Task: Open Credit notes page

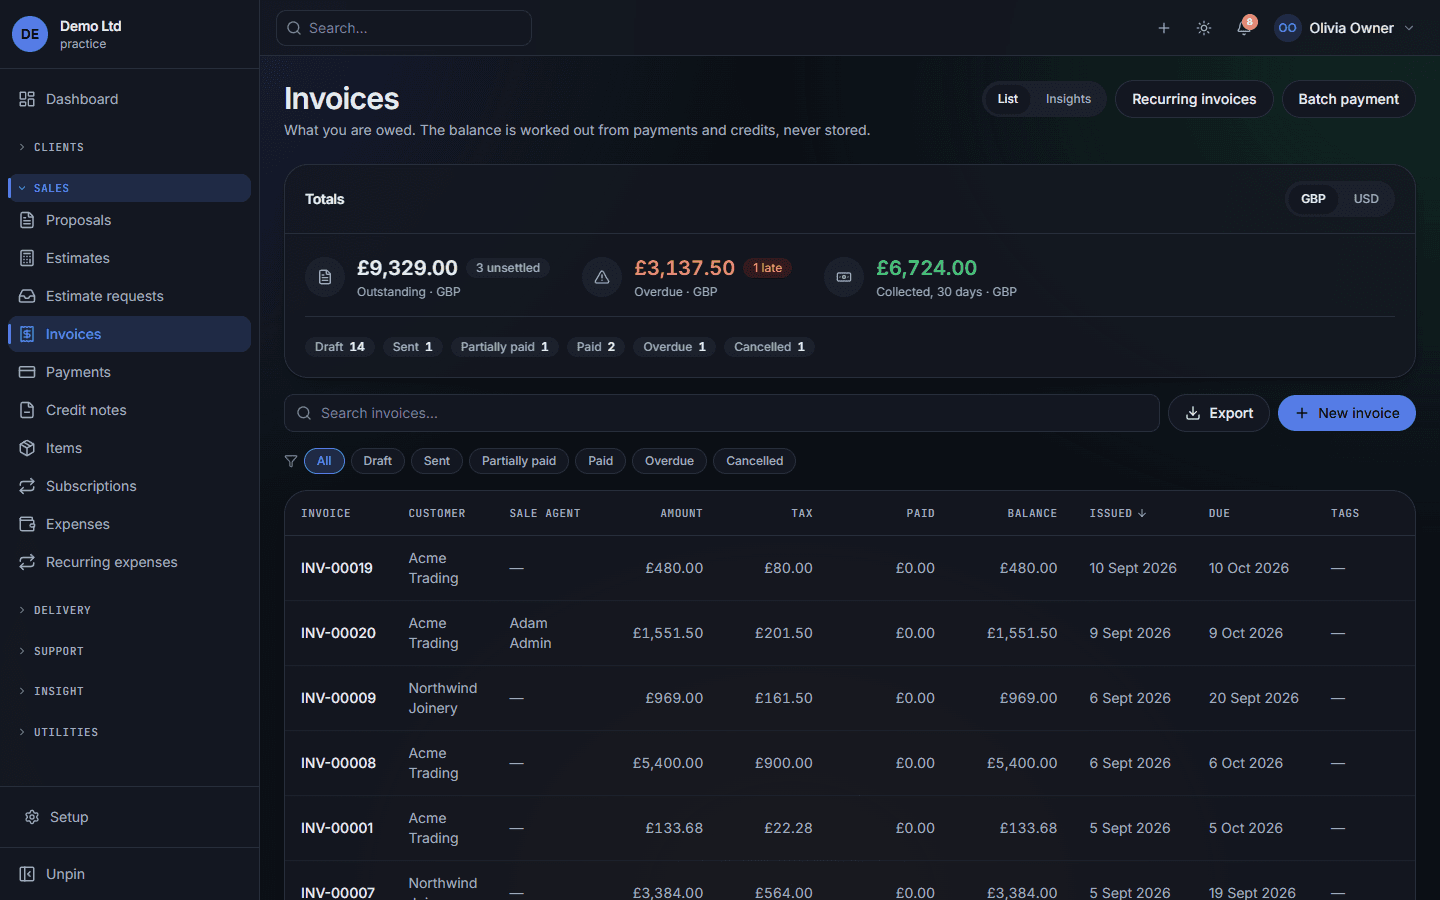Action: click(x=129, y=410)
